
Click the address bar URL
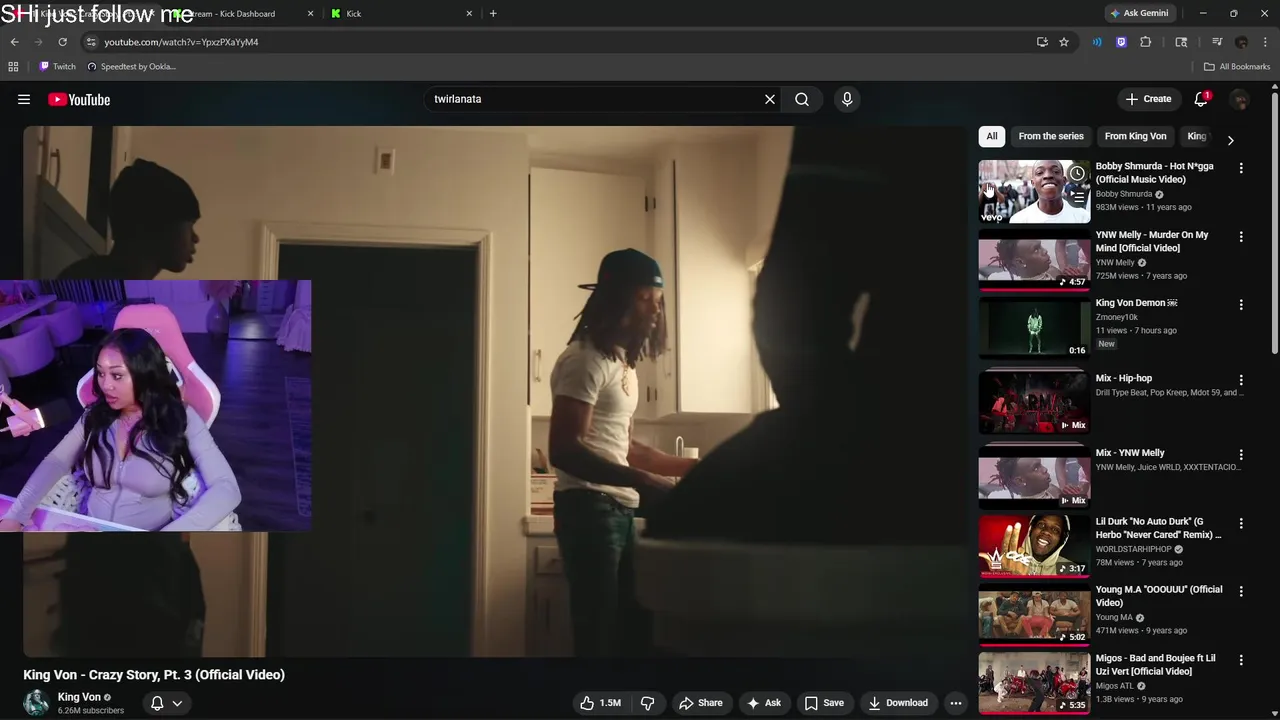click(181, 42)
